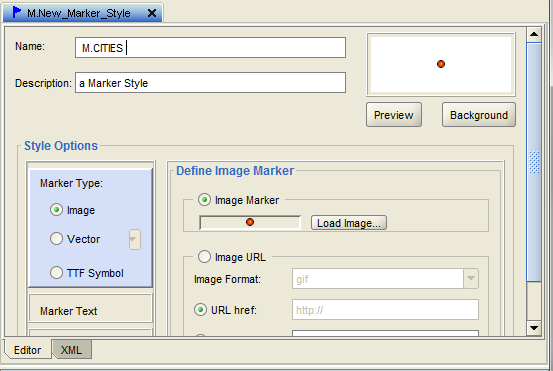
Task: Switch to the XML tab
Action: [72, 350]
